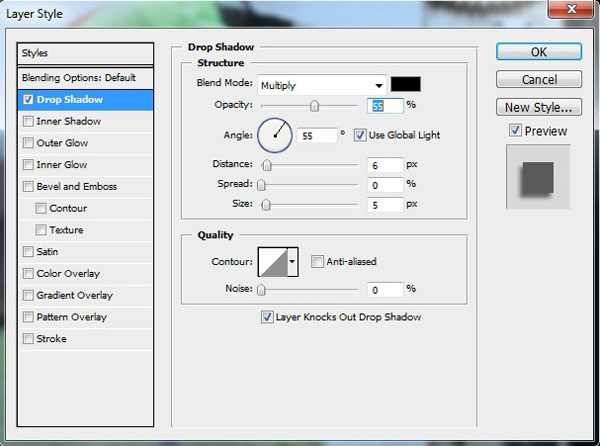The height and width of the screenshot is (446, 600).
Task: Open the Color Overlay settings row
Action: tap(85, 273)
